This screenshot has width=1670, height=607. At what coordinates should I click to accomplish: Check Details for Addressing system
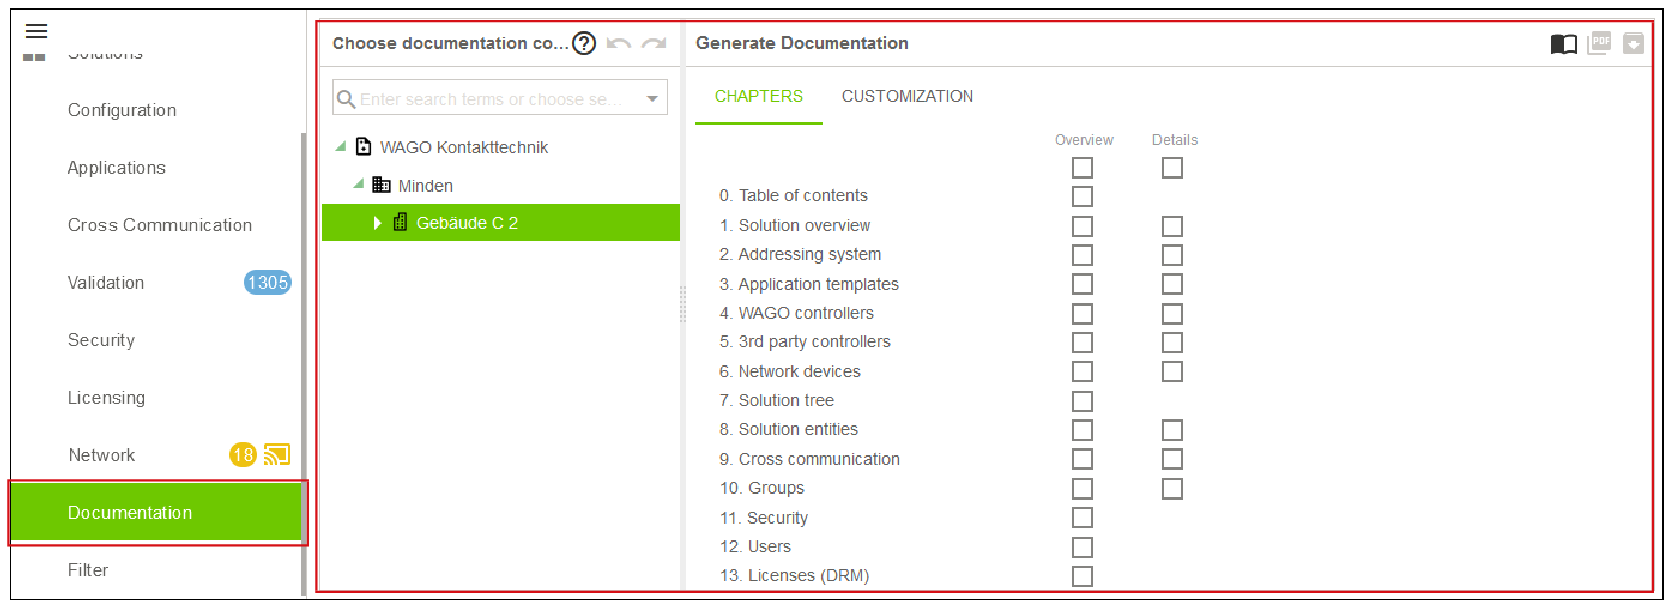coord(1172,255)
